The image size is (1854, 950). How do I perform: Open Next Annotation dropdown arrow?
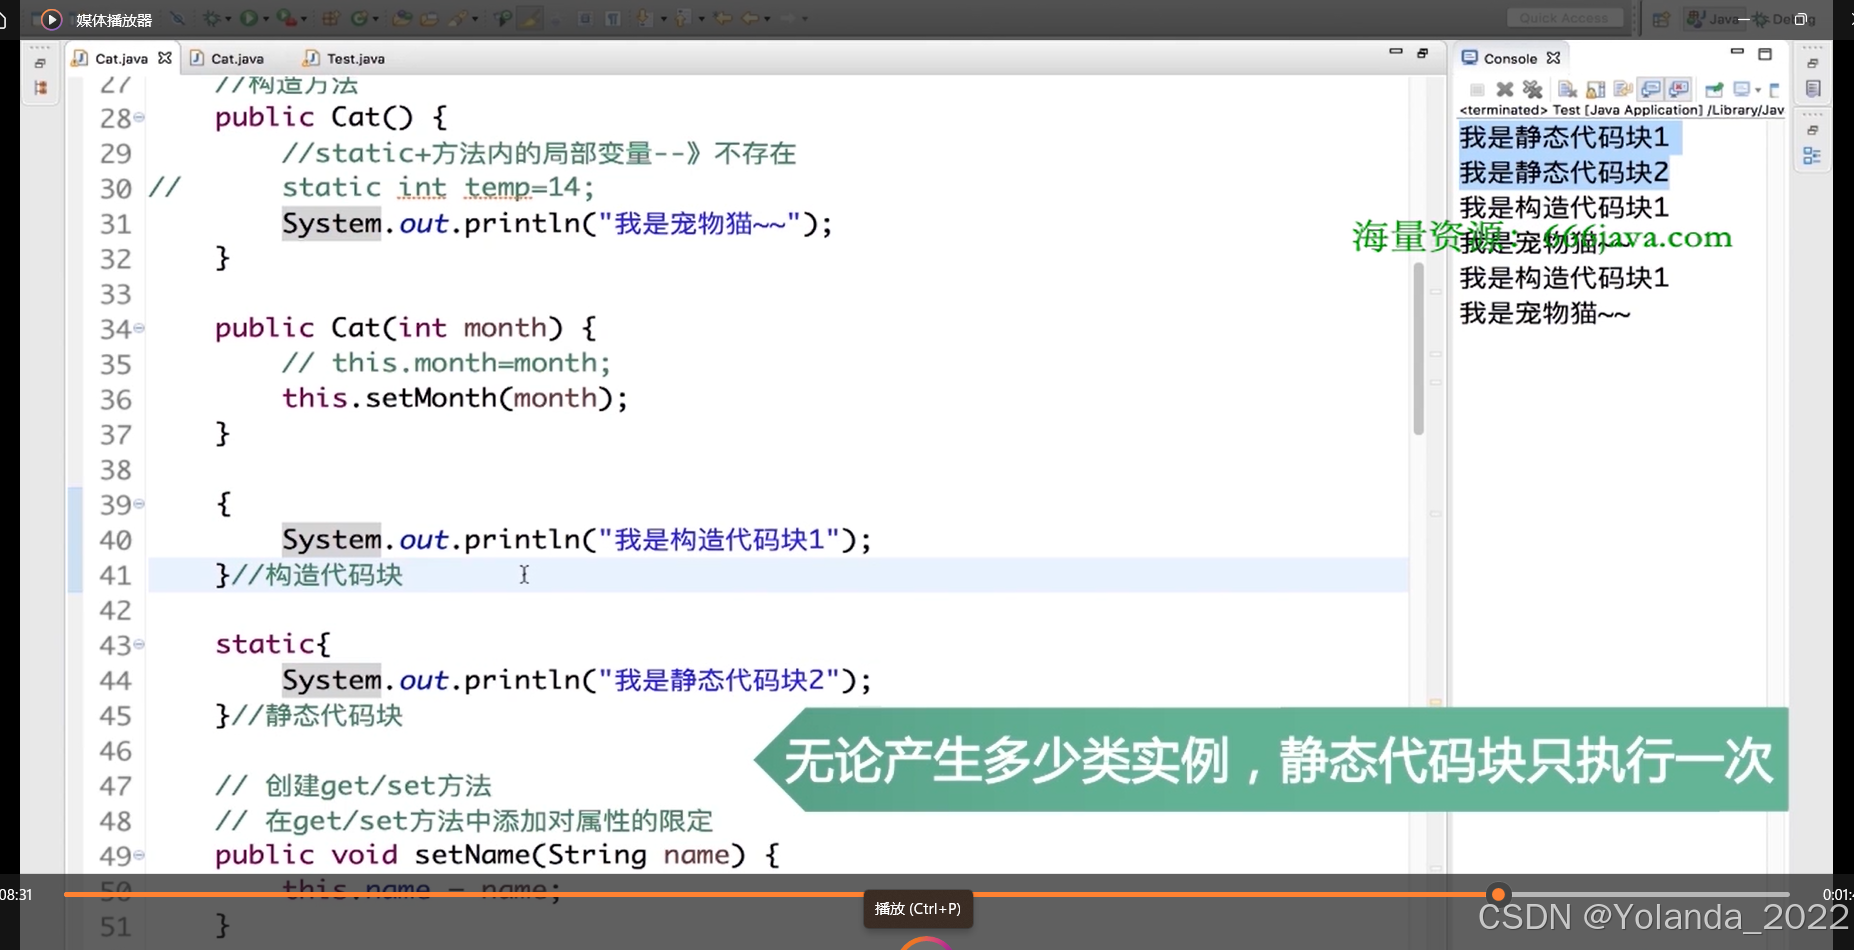point(663,18)
